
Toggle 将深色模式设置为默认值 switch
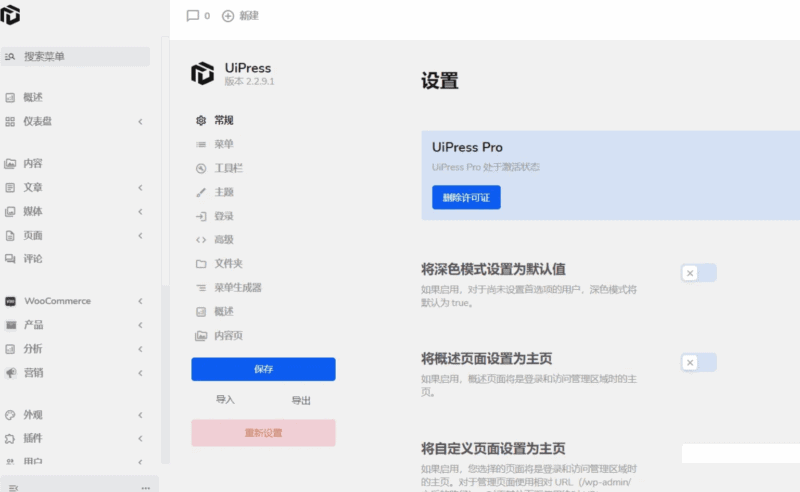click(x=698, y=273)
